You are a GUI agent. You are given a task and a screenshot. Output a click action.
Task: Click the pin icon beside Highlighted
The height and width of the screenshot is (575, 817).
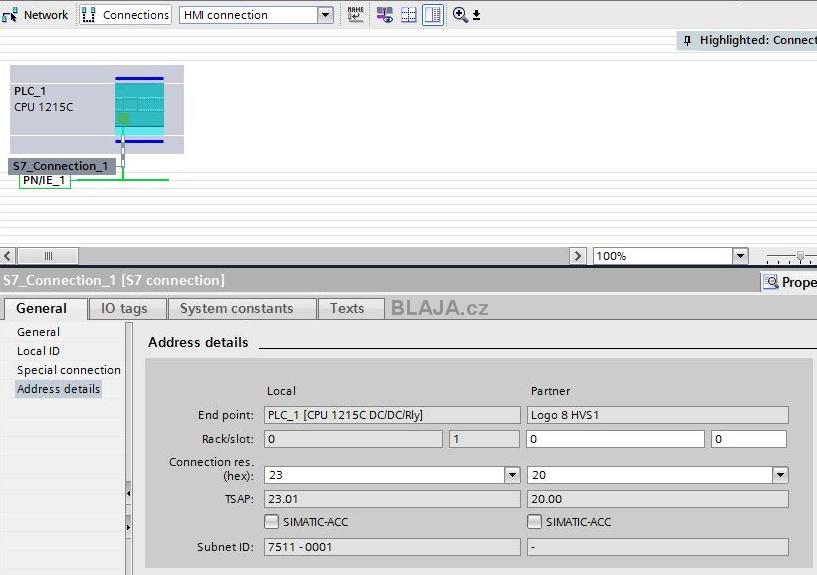(687, 40)
